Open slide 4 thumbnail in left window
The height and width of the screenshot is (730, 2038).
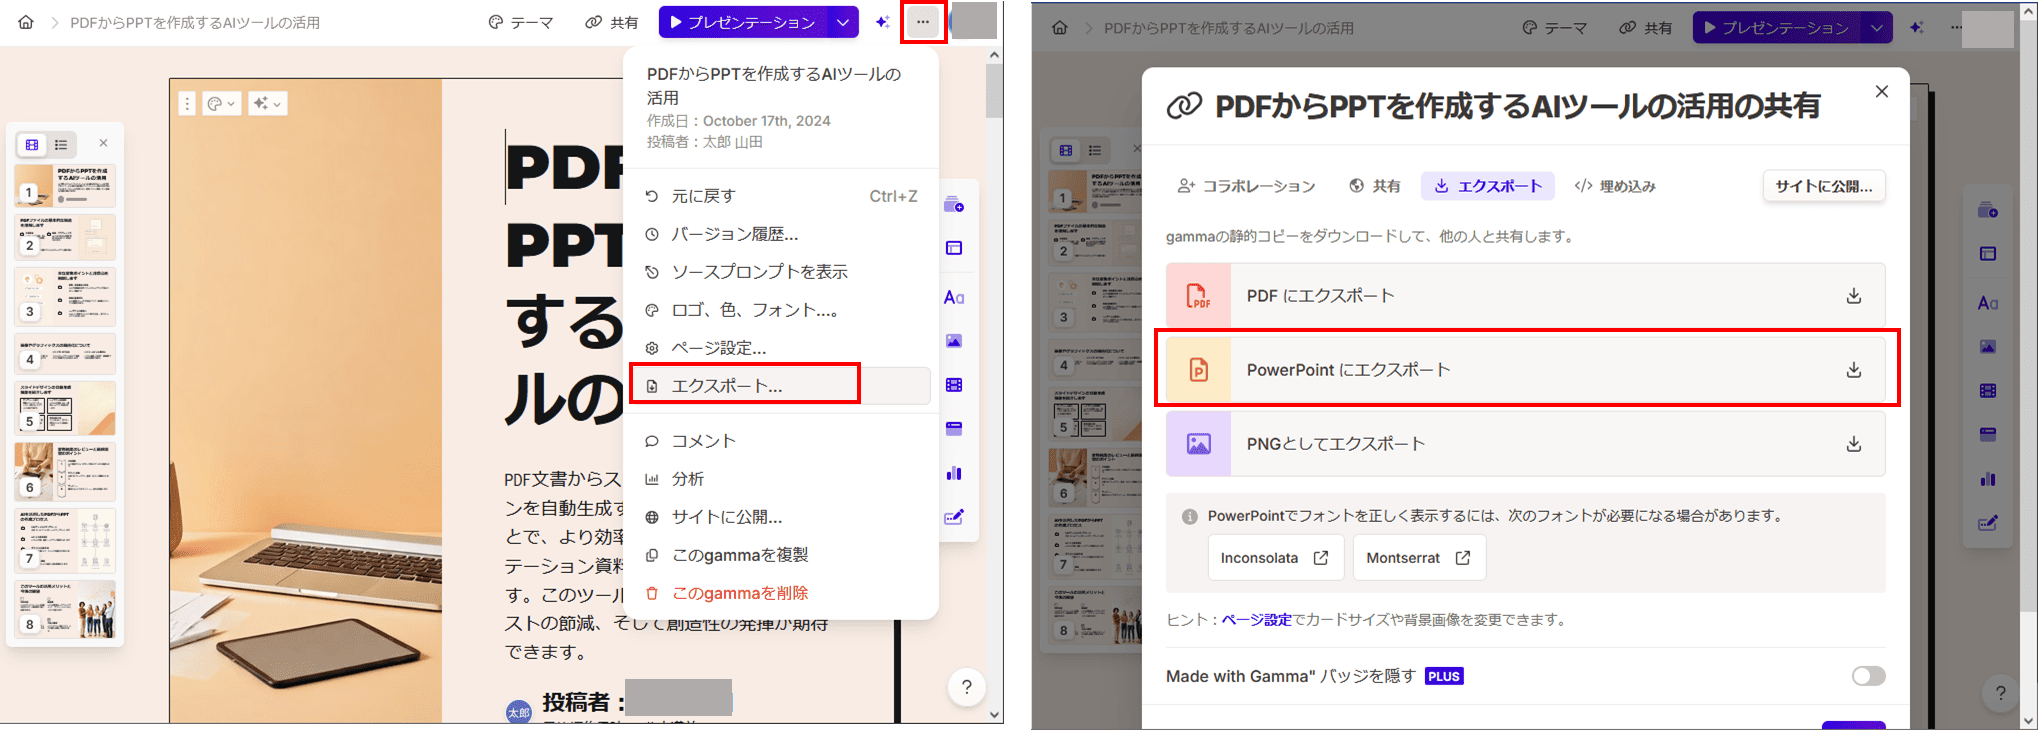point(65,354)
